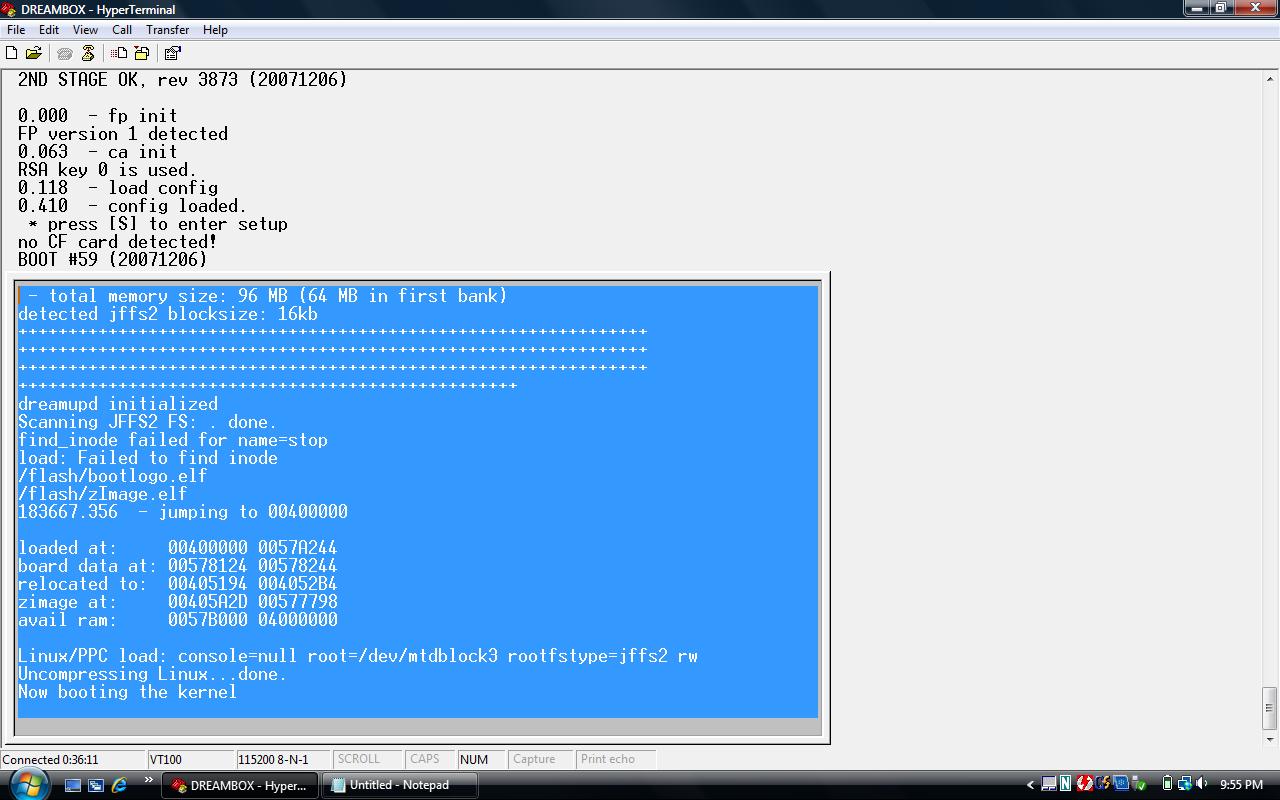Click the '2ND STAGE OK, rev 3873' line

(182, 79)
